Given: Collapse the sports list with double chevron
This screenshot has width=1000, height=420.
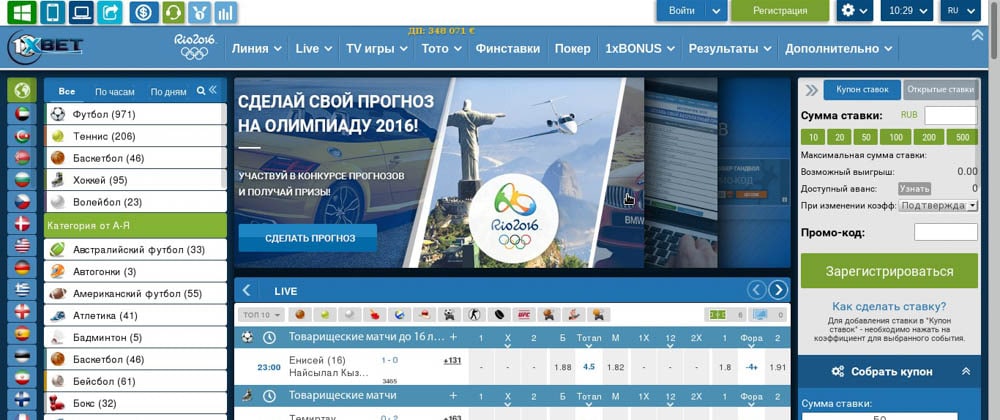Looking at the screenshot, I should point(213,91).
